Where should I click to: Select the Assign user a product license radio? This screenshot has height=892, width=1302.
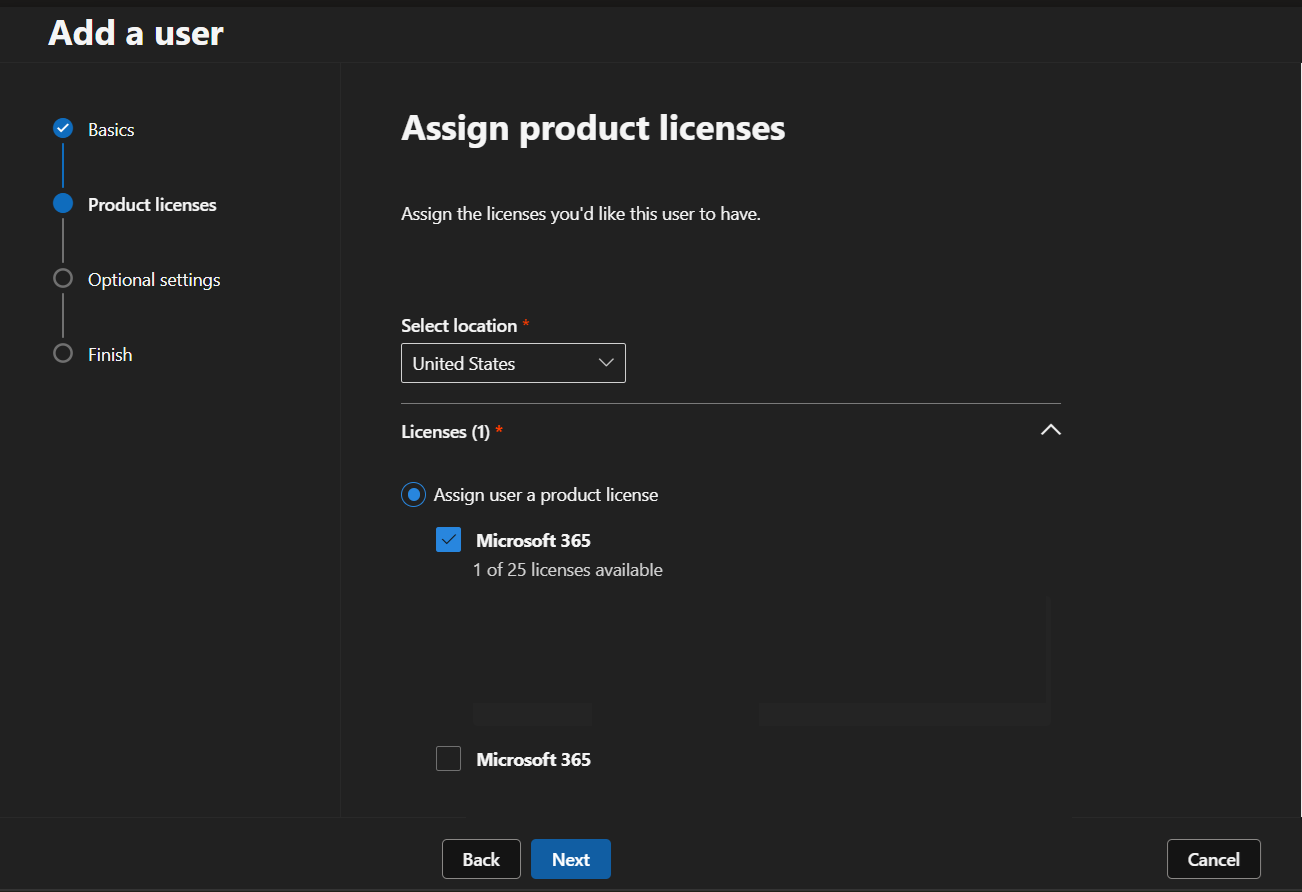pyautogui.click(x=413, y=495)
